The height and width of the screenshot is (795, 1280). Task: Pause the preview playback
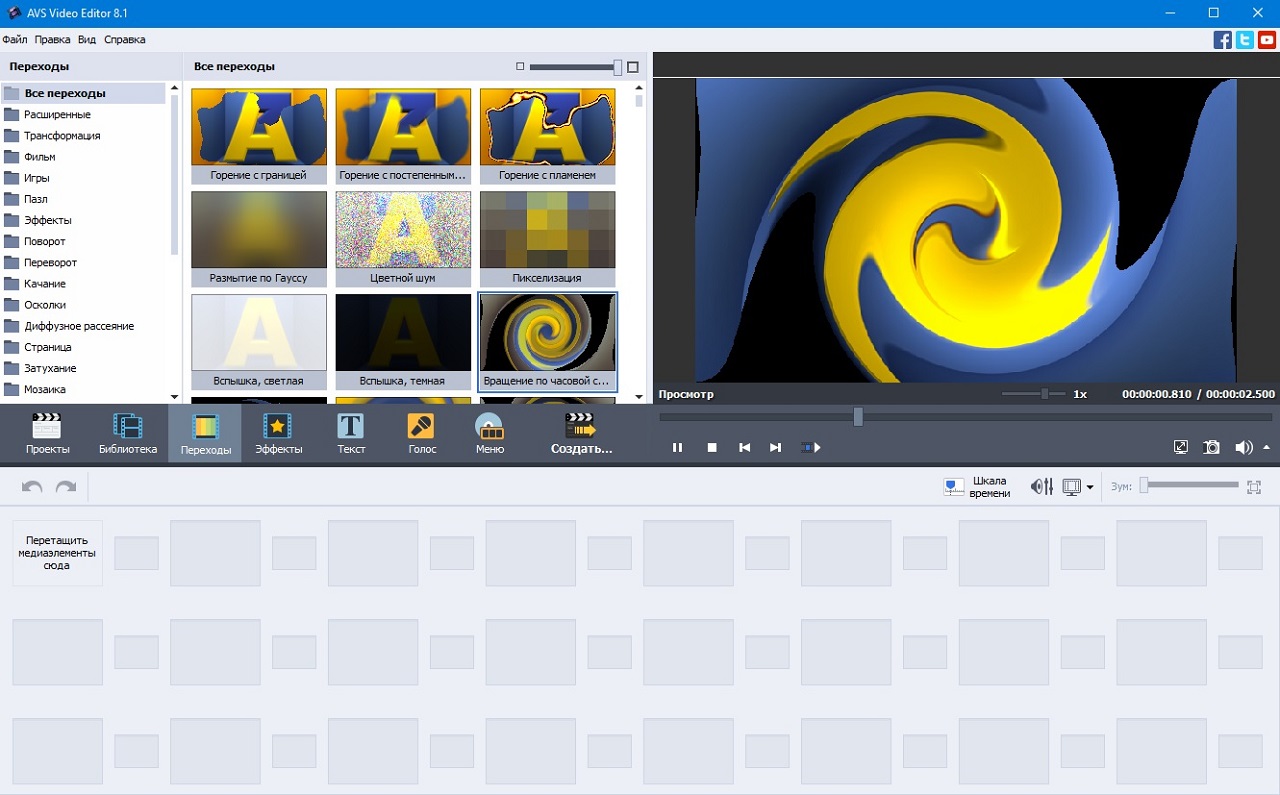coord(677,447)
